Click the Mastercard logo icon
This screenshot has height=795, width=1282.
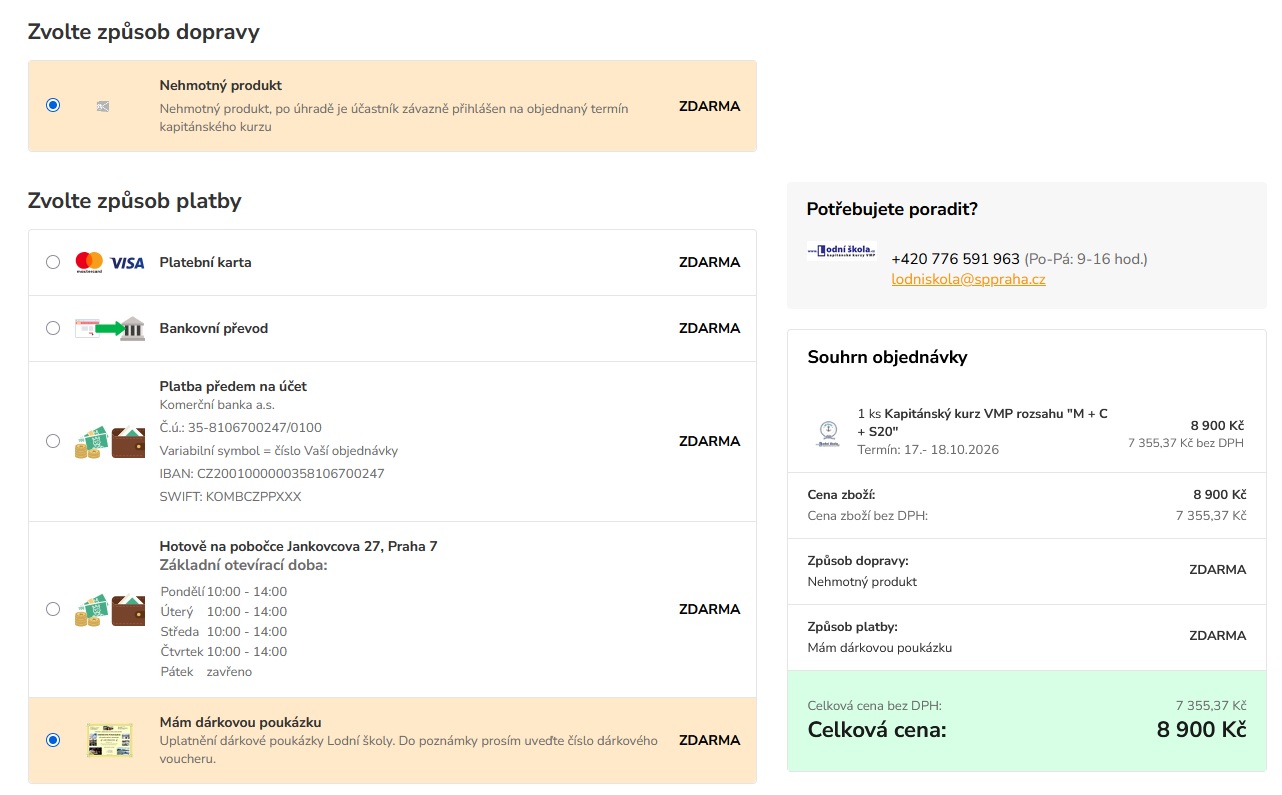90,262
